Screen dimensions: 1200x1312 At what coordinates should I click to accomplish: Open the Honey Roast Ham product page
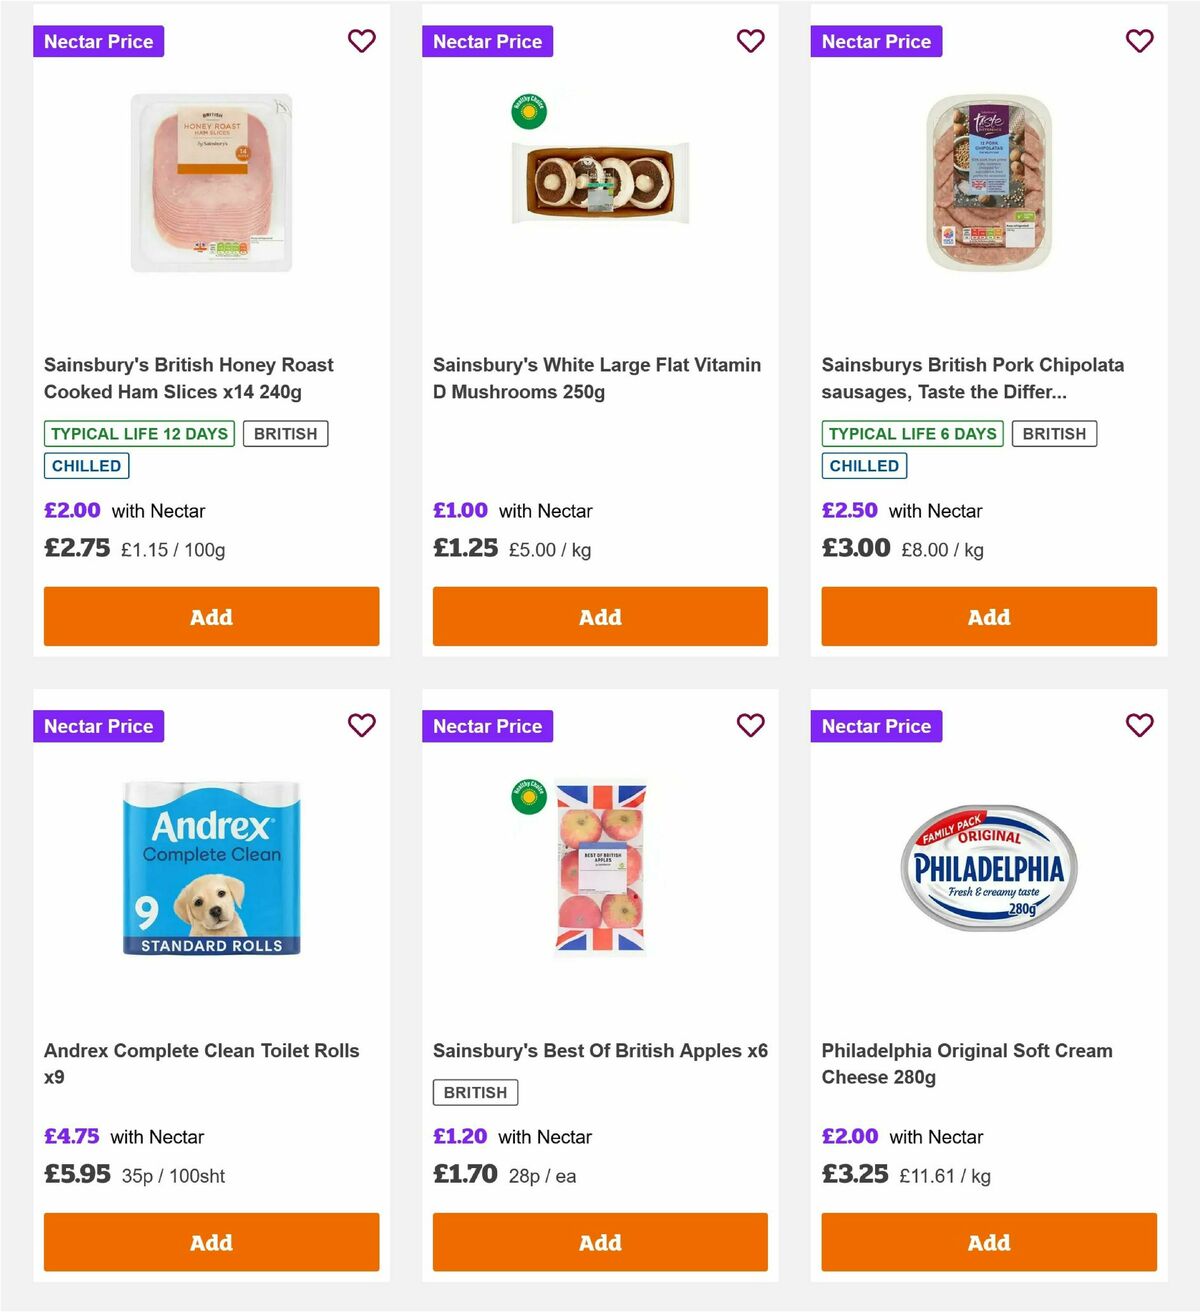tap(189, 378)
